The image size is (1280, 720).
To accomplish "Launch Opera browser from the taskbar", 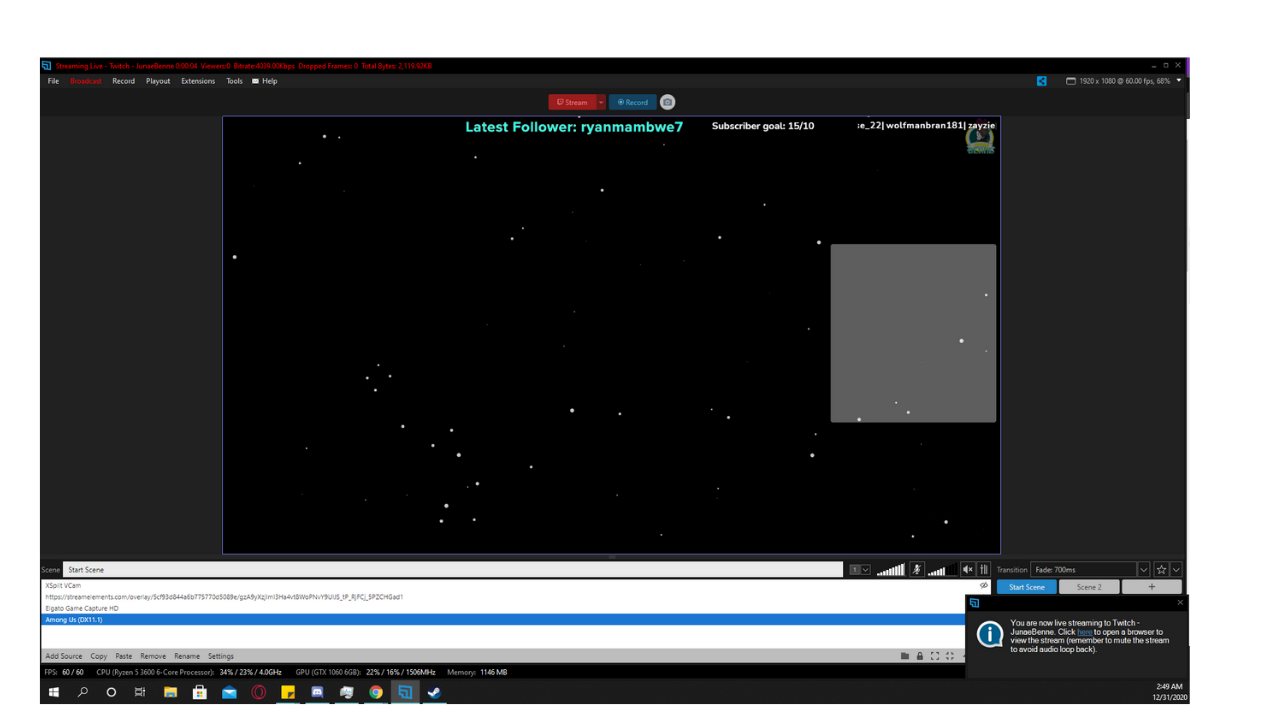I will pos(259,692).
